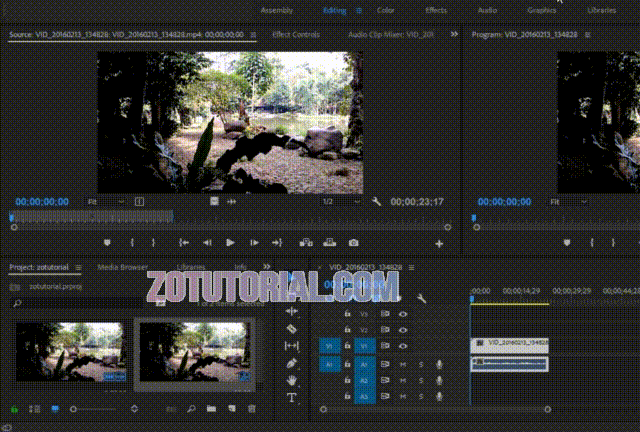Open Timeline display settings wrench
This screenshot has height=432, width=640.
[x=422, y=298]
